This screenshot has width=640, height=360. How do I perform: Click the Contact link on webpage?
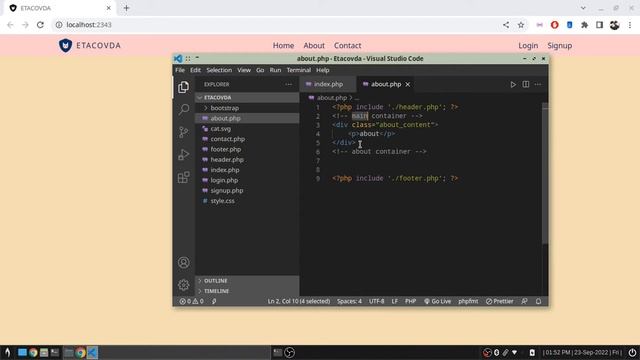[x=347, y=46]
